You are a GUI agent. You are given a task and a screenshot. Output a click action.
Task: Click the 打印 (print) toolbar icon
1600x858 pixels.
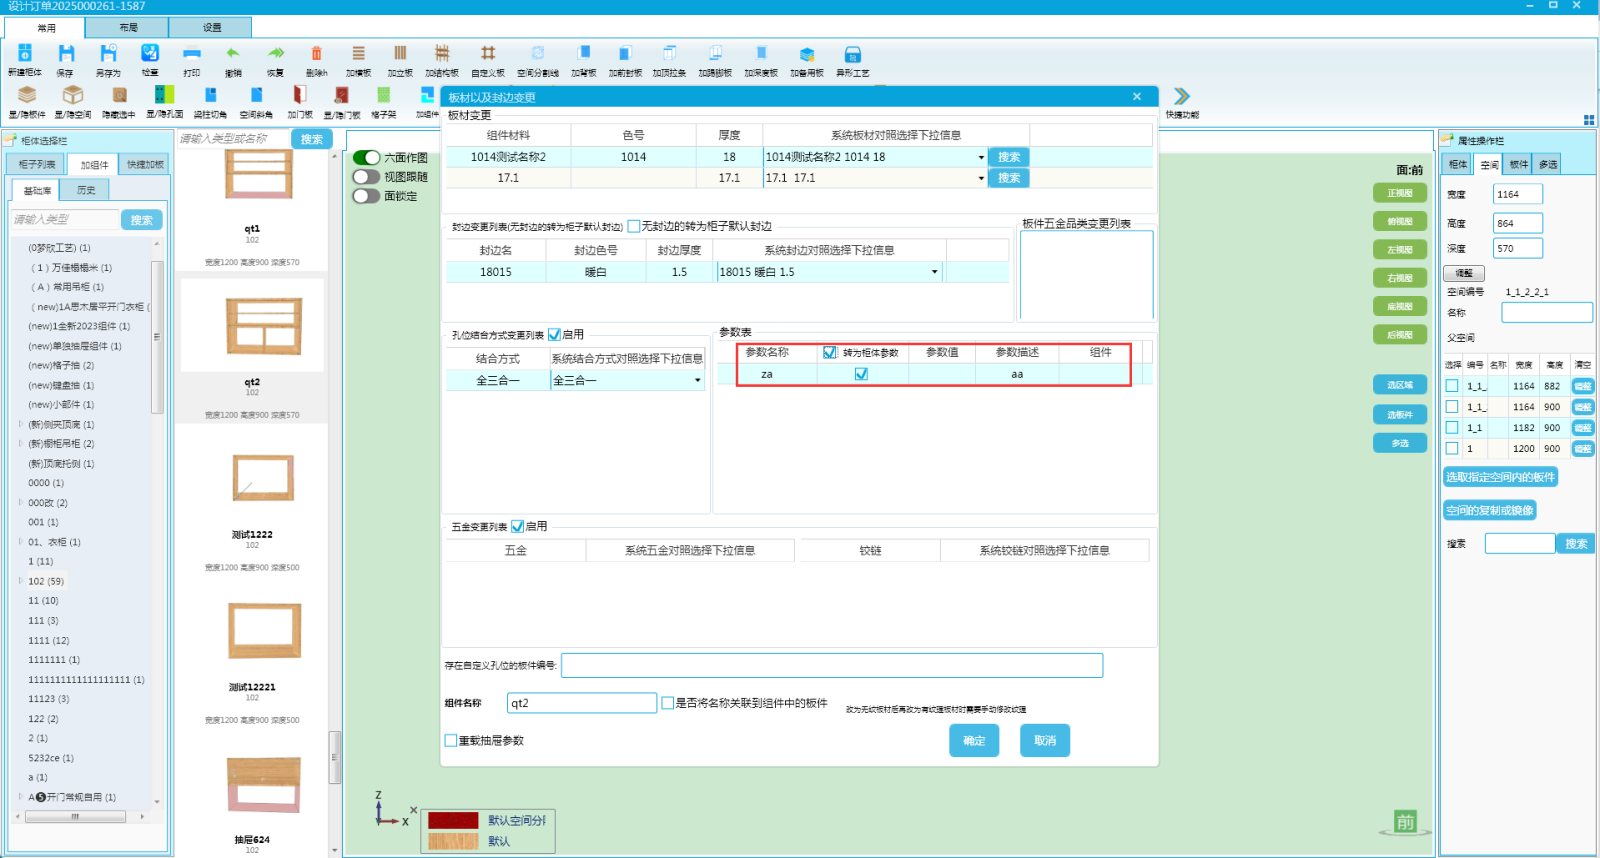tap(191, 55)
